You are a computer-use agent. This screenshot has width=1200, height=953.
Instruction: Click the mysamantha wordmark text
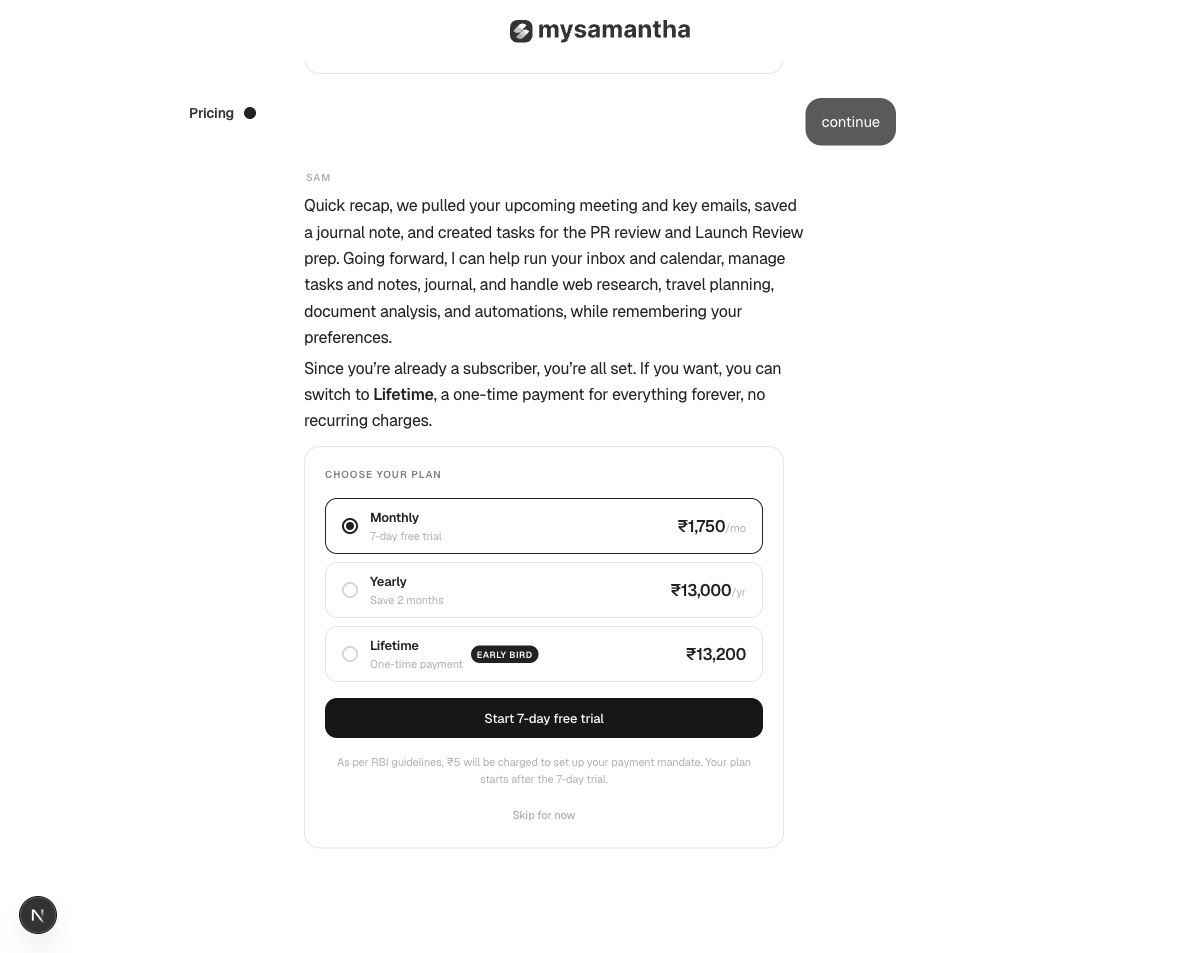point(614,31)
